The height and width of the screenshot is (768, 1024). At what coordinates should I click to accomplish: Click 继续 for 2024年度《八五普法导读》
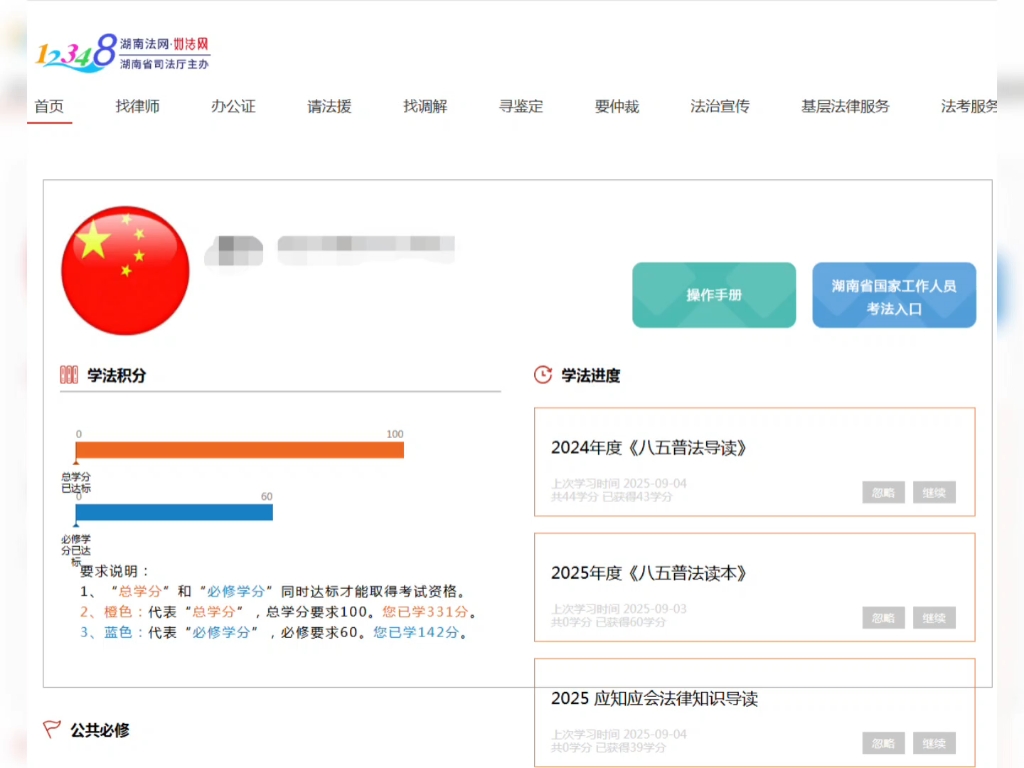(933, 492)
